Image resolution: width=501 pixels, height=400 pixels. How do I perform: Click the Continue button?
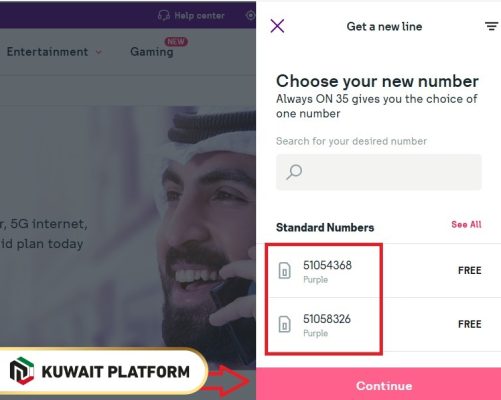tap(378, 384)
